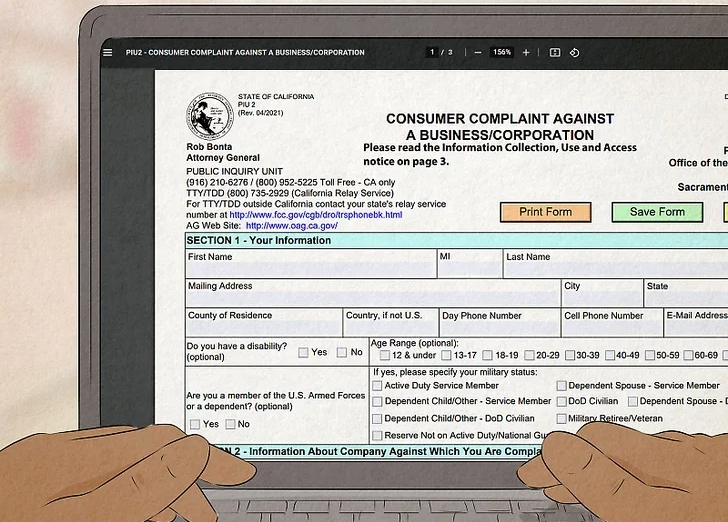Check the 12 & under age range
Viewport: 728px width, 522px height.
(x=384, y=355)
